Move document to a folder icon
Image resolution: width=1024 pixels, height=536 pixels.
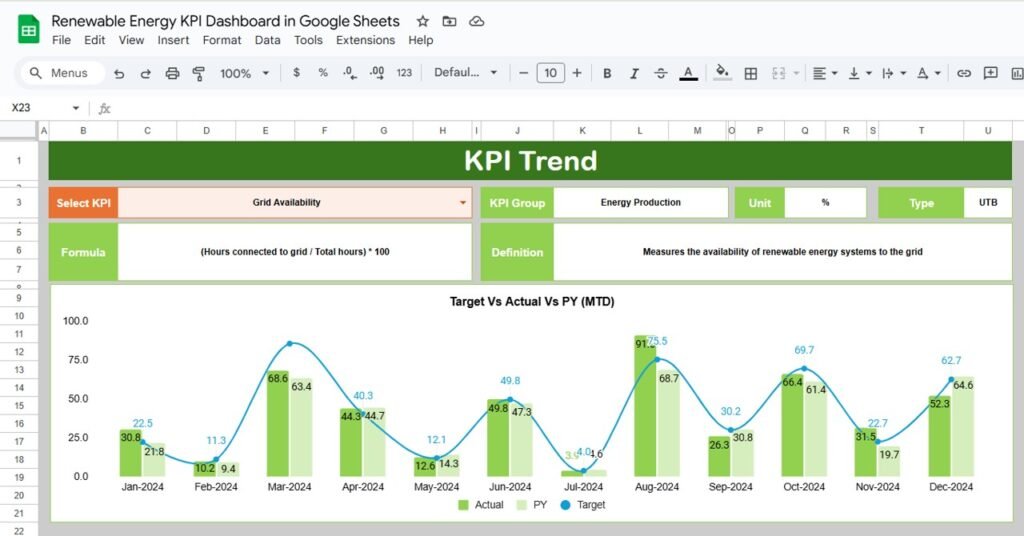coord(449,21)
